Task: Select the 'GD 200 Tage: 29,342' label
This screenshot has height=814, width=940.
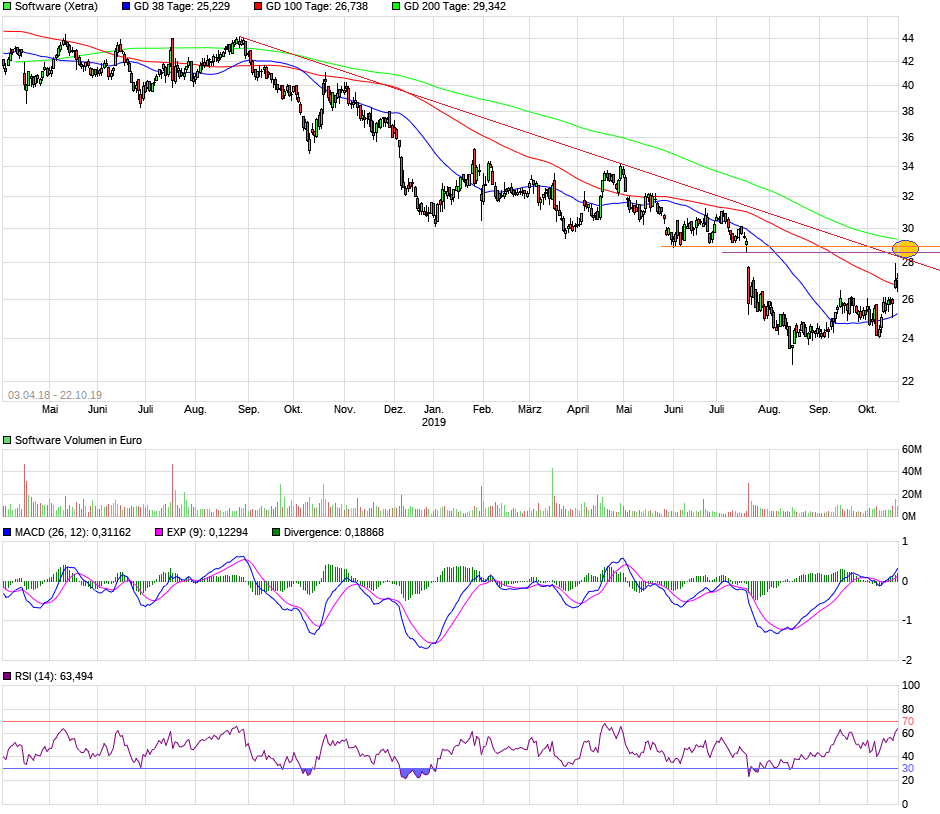Action: 454,7
